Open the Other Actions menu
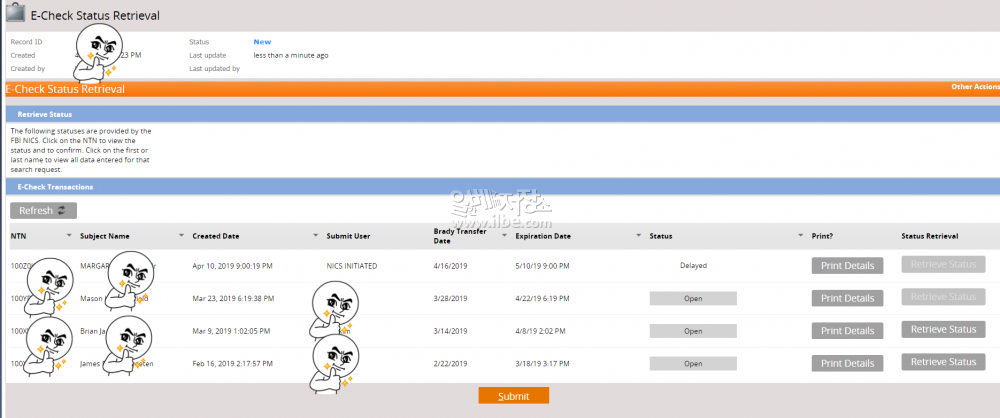This screenshot has width=1000, height=418. 974,87
